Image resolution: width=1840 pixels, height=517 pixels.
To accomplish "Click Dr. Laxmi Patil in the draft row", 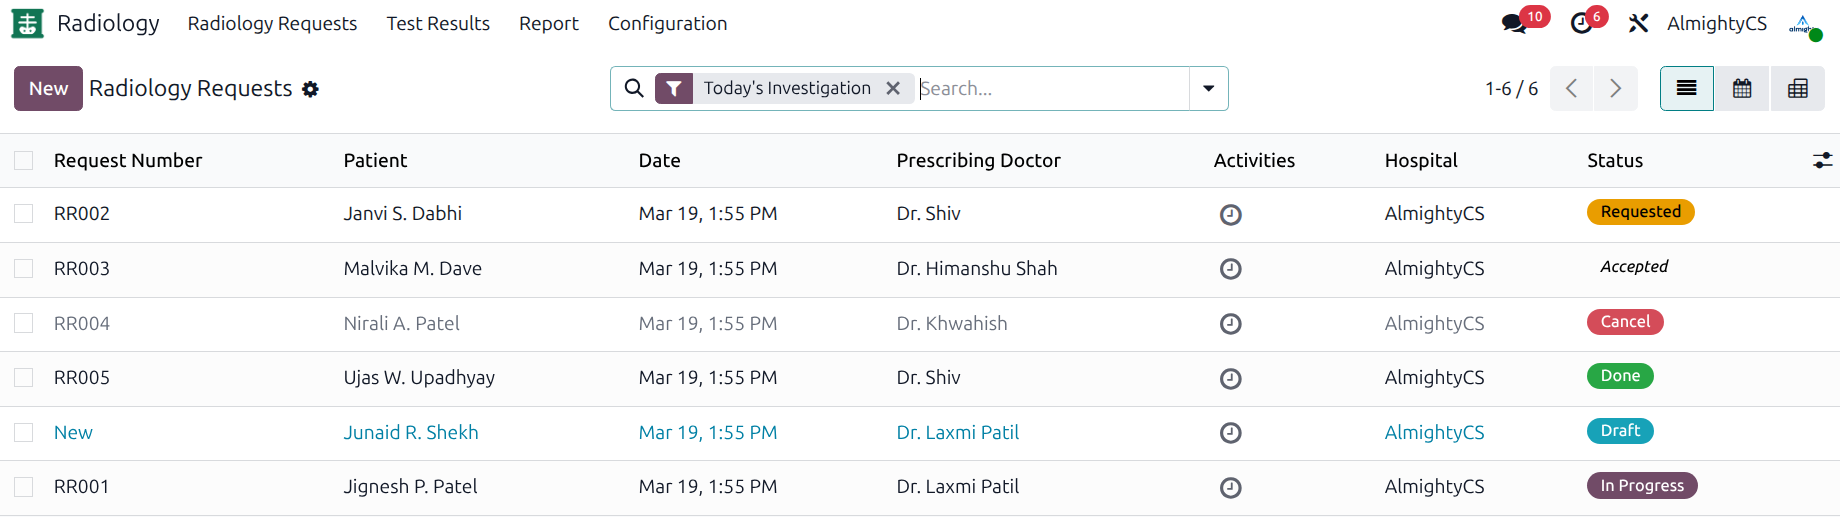I will pos(958,432).
